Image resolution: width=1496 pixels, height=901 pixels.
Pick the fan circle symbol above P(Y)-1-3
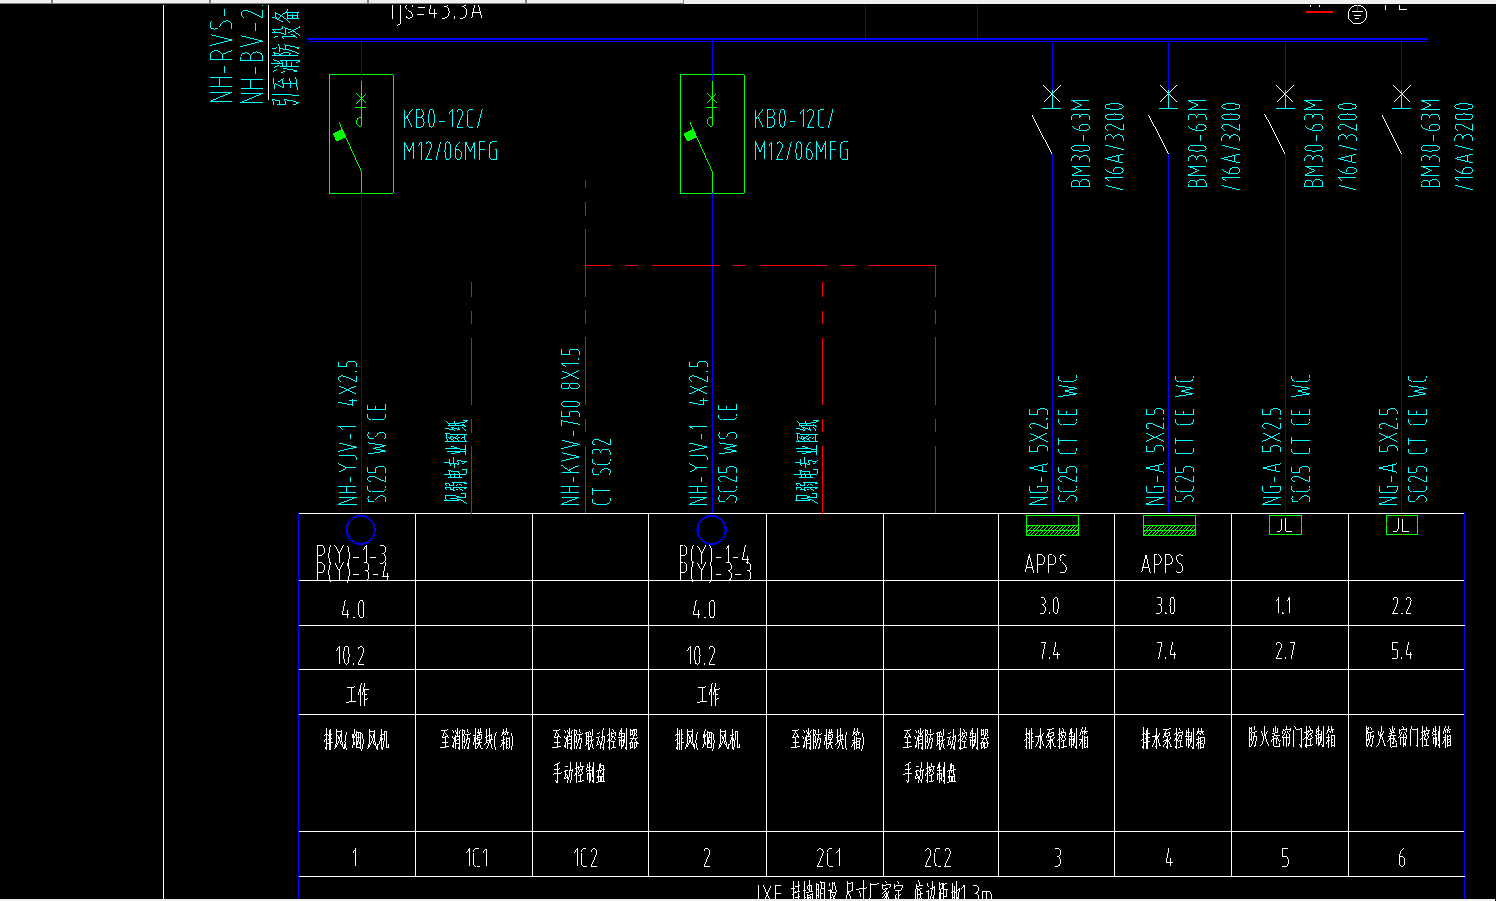(x=360, y=529)
